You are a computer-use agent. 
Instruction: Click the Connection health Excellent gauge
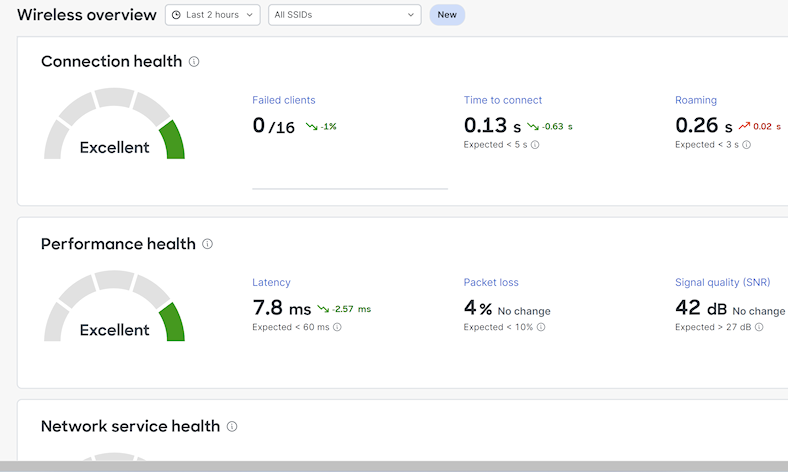pyautogui.click(x=115, y=124)
